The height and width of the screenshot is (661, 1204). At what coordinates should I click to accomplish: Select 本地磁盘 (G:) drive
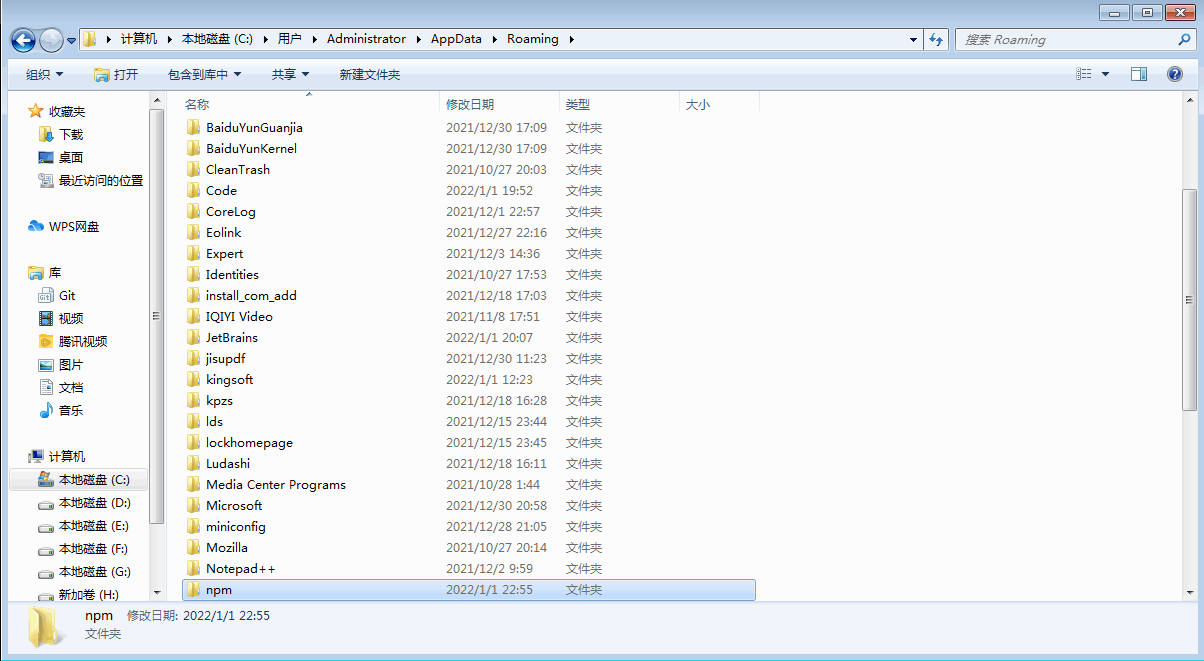(x=94, y=572)
